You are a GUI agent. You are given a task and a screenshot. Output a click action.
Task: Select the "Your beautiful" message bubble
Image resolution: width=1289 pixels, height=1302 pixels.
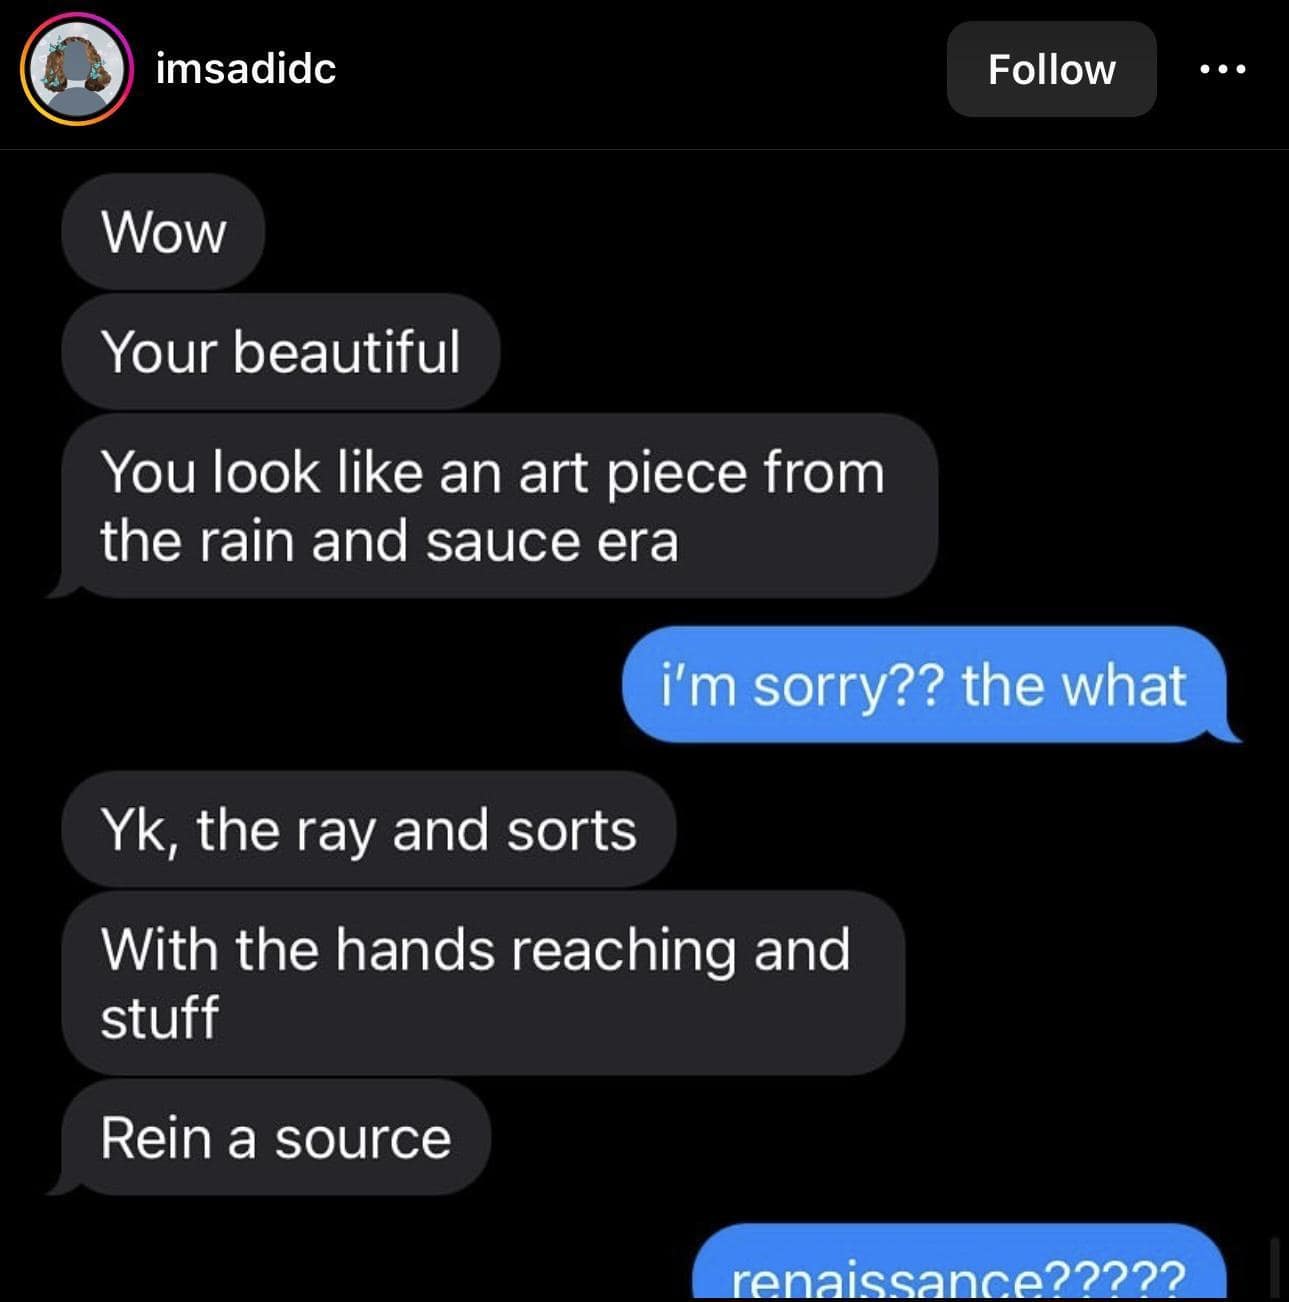click(x=280, y=352)
